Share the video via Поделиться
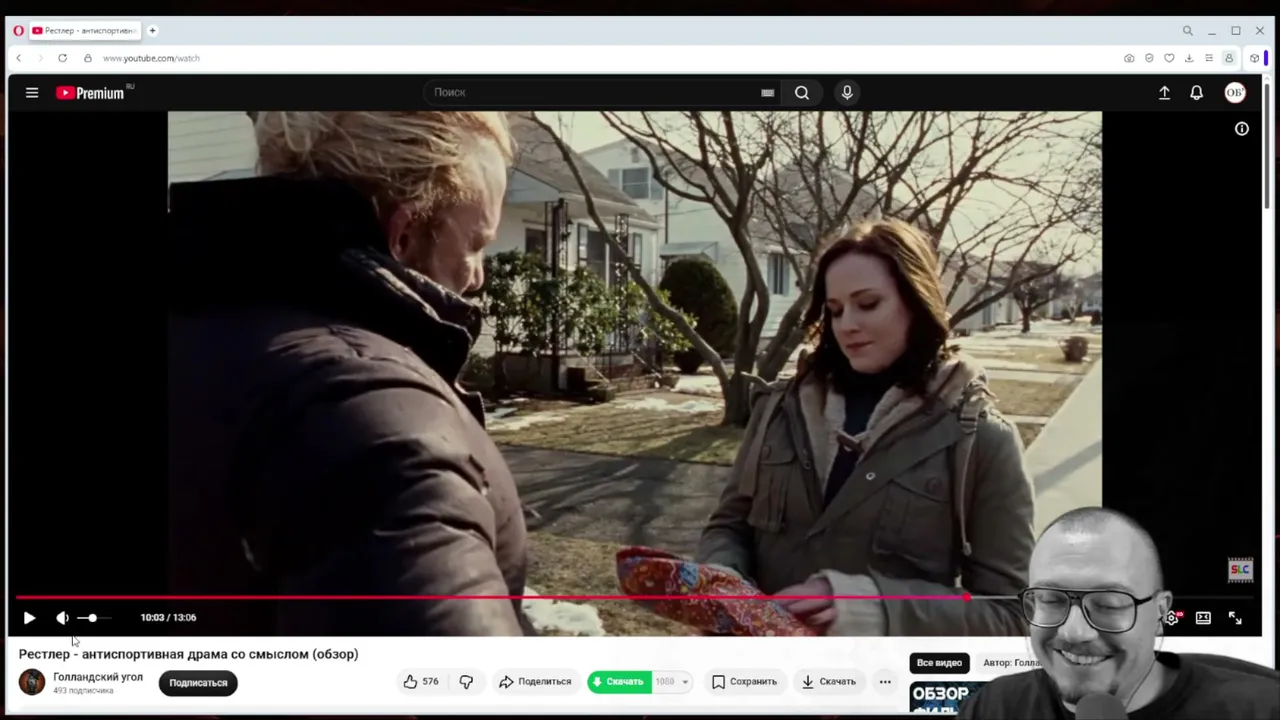This screenshot has height=720, width=1280. coord(535,682)
